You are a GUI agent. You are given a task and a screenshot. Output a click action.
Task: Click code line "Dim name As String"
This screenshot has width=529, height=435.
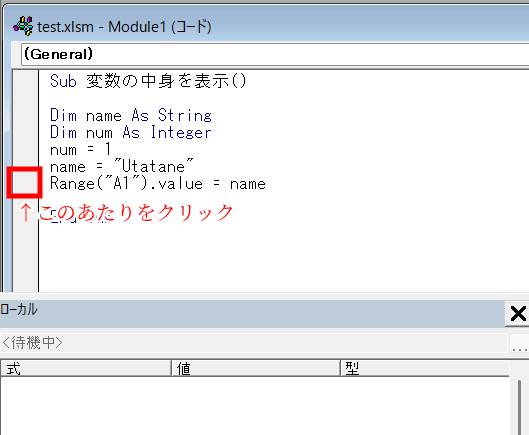[x=131, y=115]
